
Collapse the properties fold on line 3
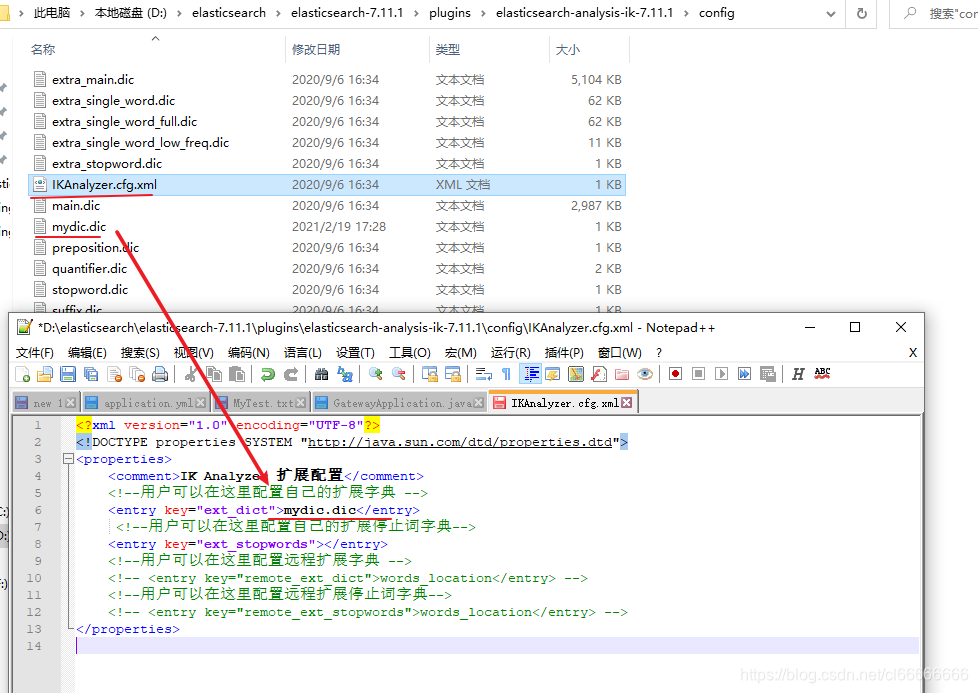coord(69,459)
